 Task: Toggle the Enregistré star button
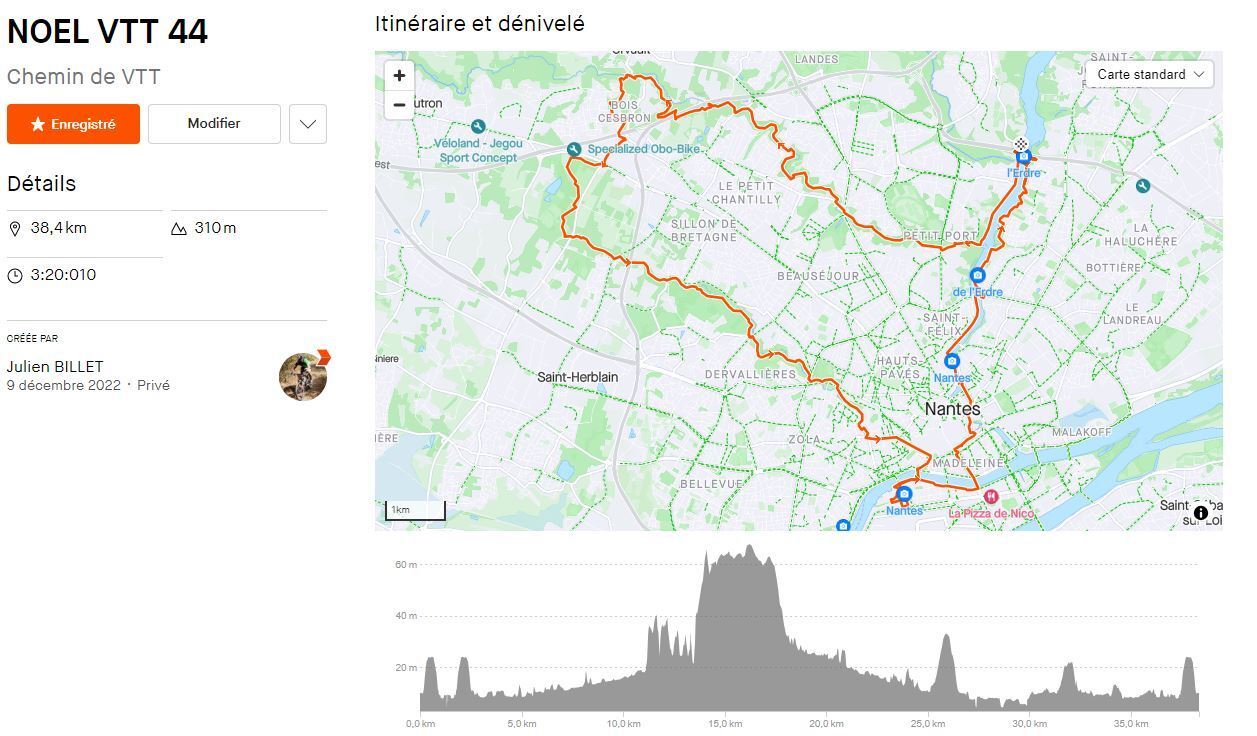coord(73,124)
